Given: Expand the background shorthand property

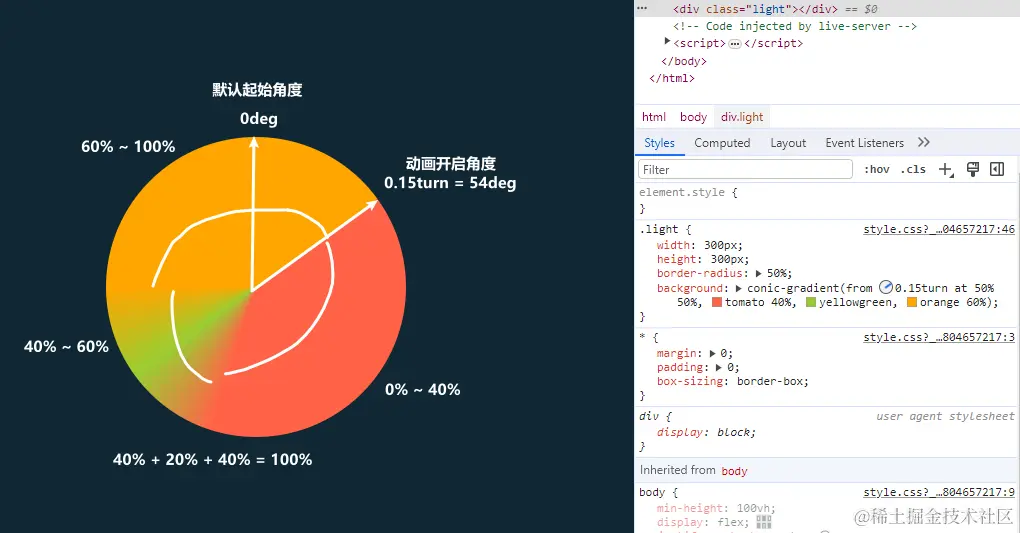Looking at the screenshot, I should [738, 288].
